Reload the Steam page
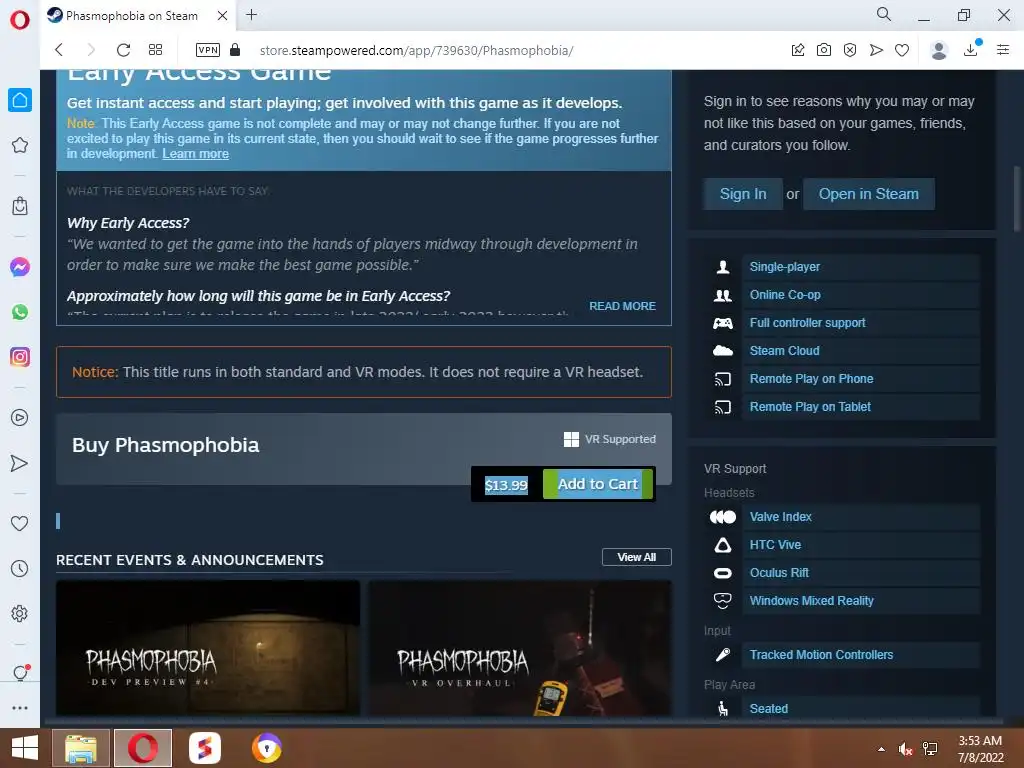Screen dimensions: 1024x768 (123, 50)
